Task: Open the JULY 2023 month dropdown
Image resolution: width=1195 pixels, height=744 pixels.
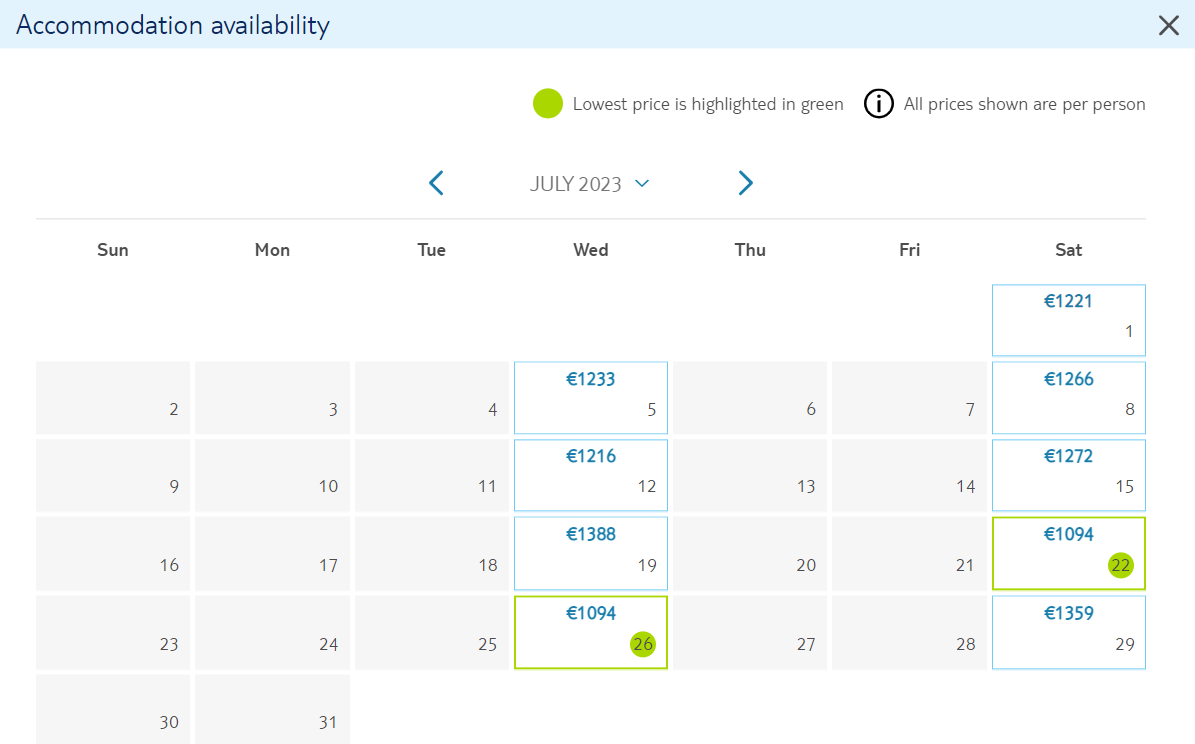Action: 589,184
